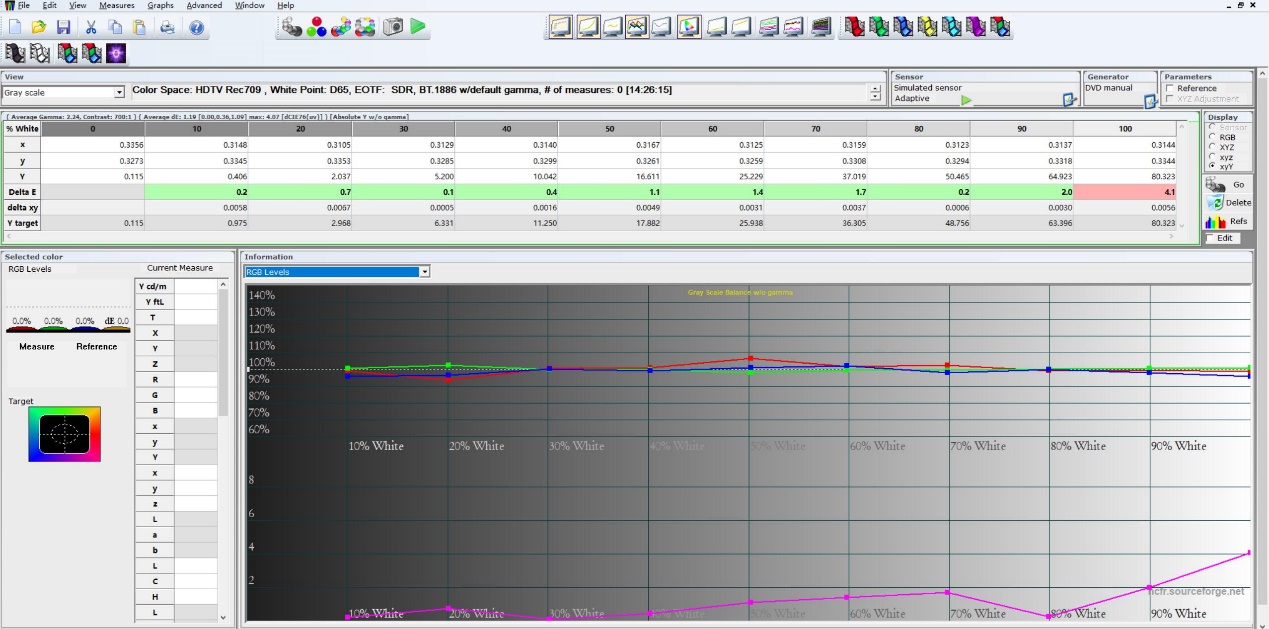Open the RGB Levels information dropdown
The image size is (1269, 629).
point(337,271)
